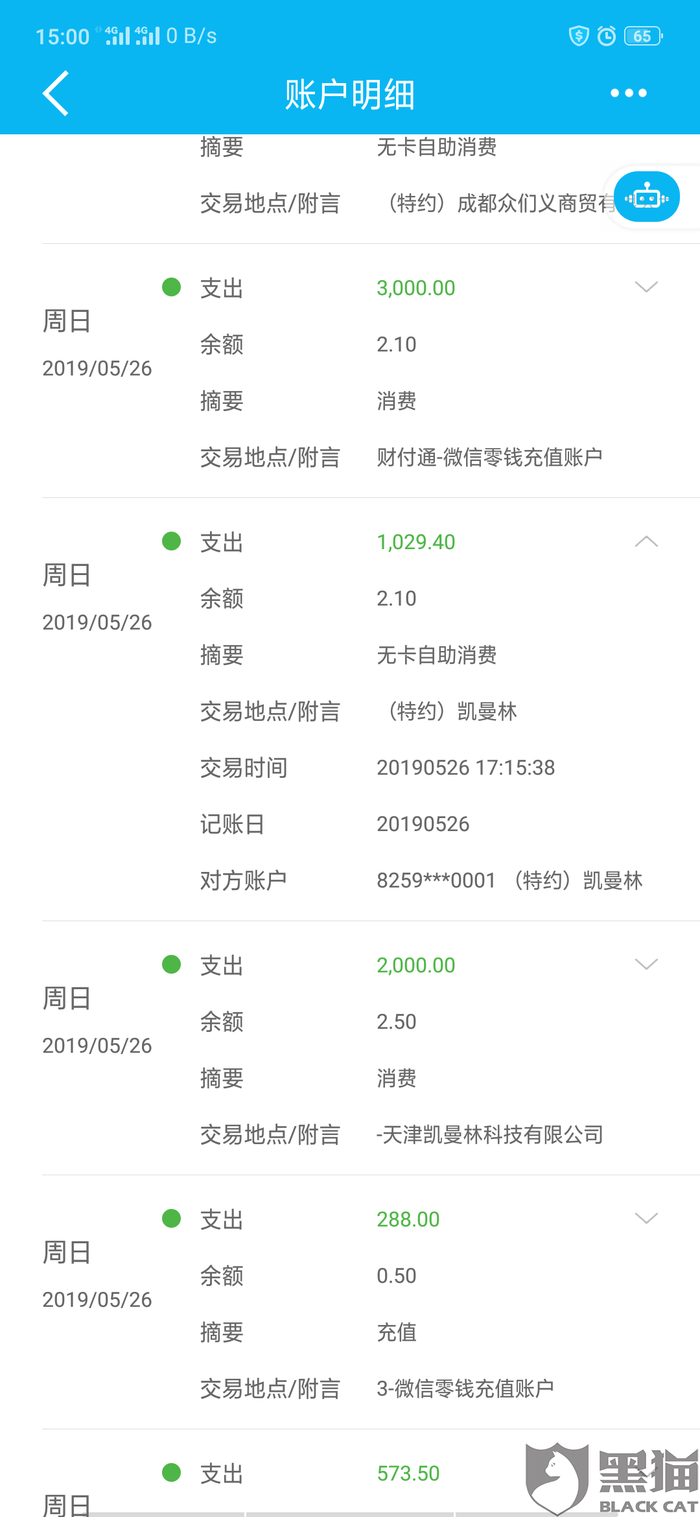Tap the transaction time 20190526 17:15:38

coord(466,768)
